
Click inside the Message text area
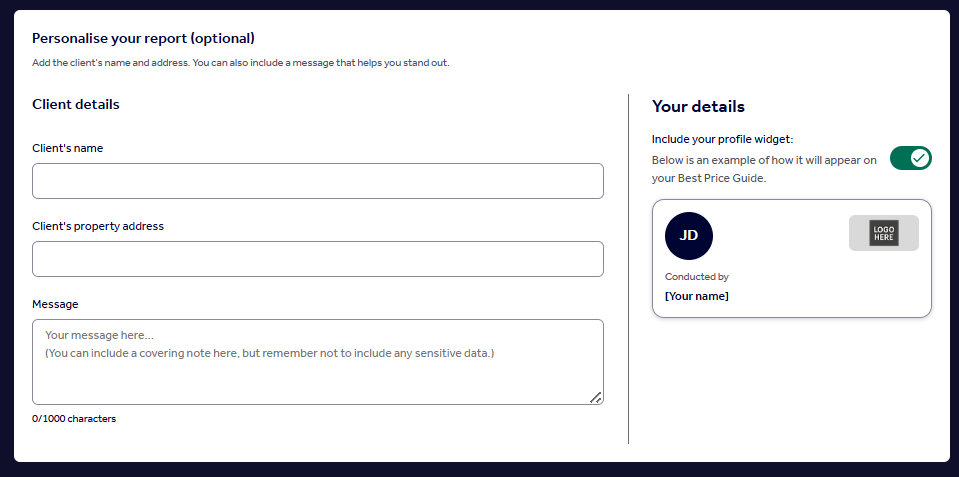318,362
